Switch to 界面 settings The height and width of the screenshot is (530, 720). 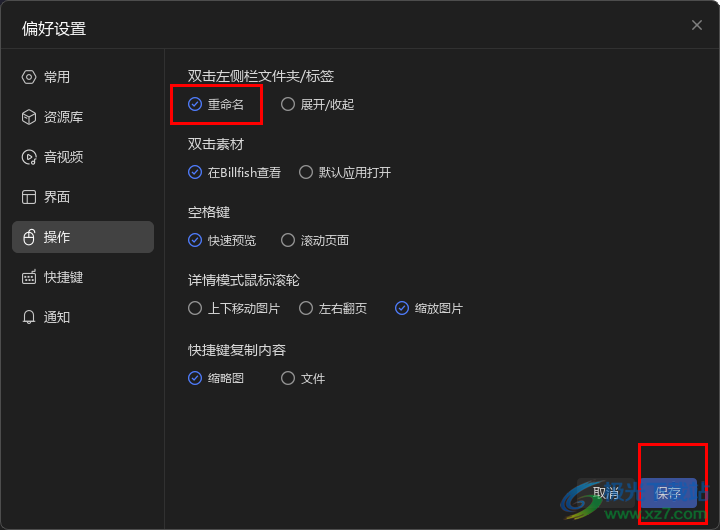[x=83, y=197]
